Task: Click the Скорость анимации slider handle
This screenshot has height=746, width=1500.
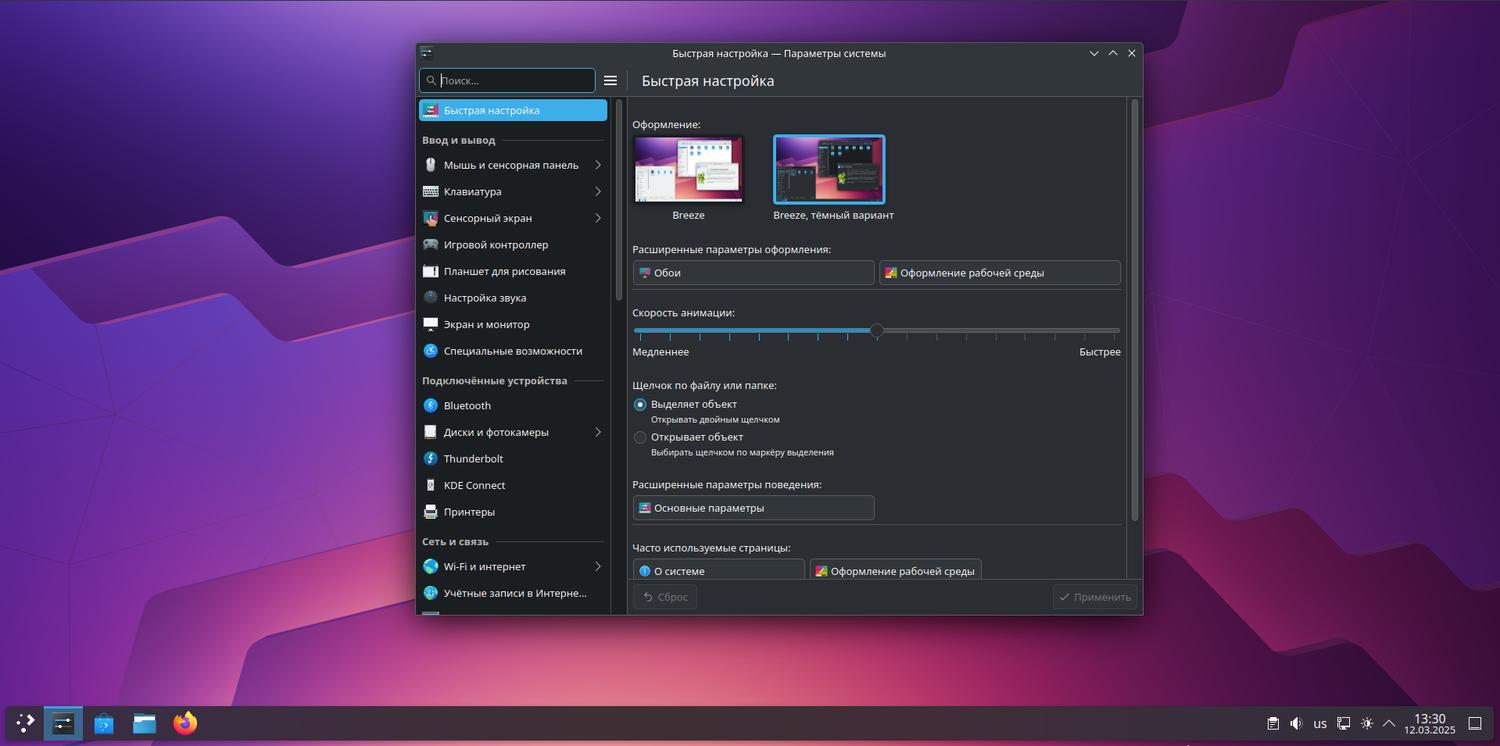Action: click(877, 330)
